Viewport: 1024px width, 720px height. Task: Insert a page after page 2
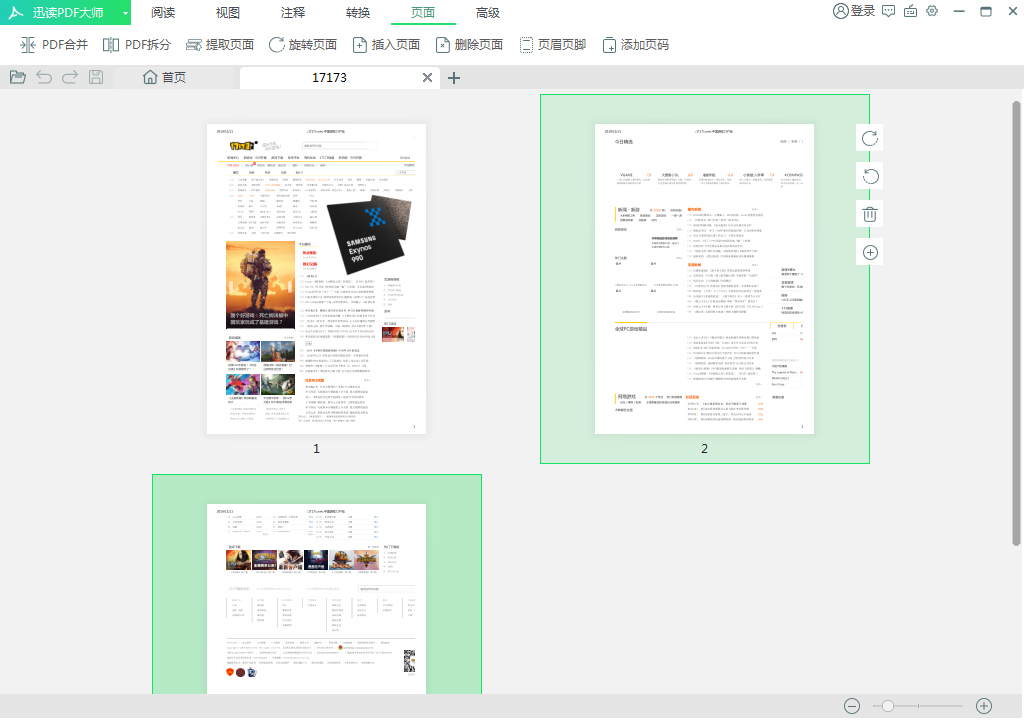coord(869,250)
